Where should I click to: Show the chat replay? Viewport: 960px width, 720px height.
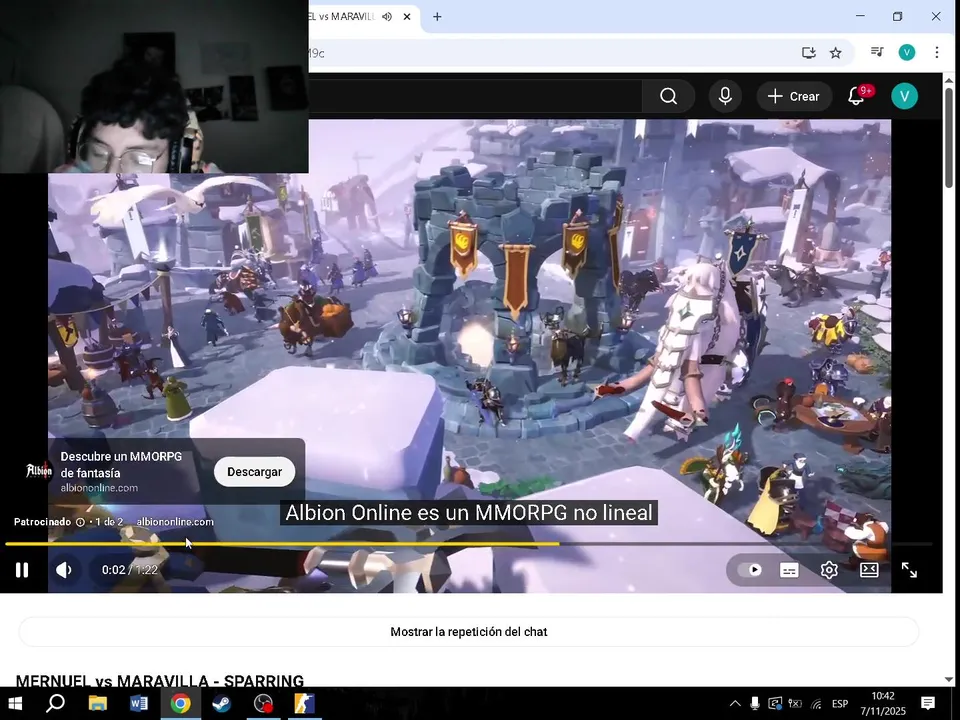click(468, 632)
